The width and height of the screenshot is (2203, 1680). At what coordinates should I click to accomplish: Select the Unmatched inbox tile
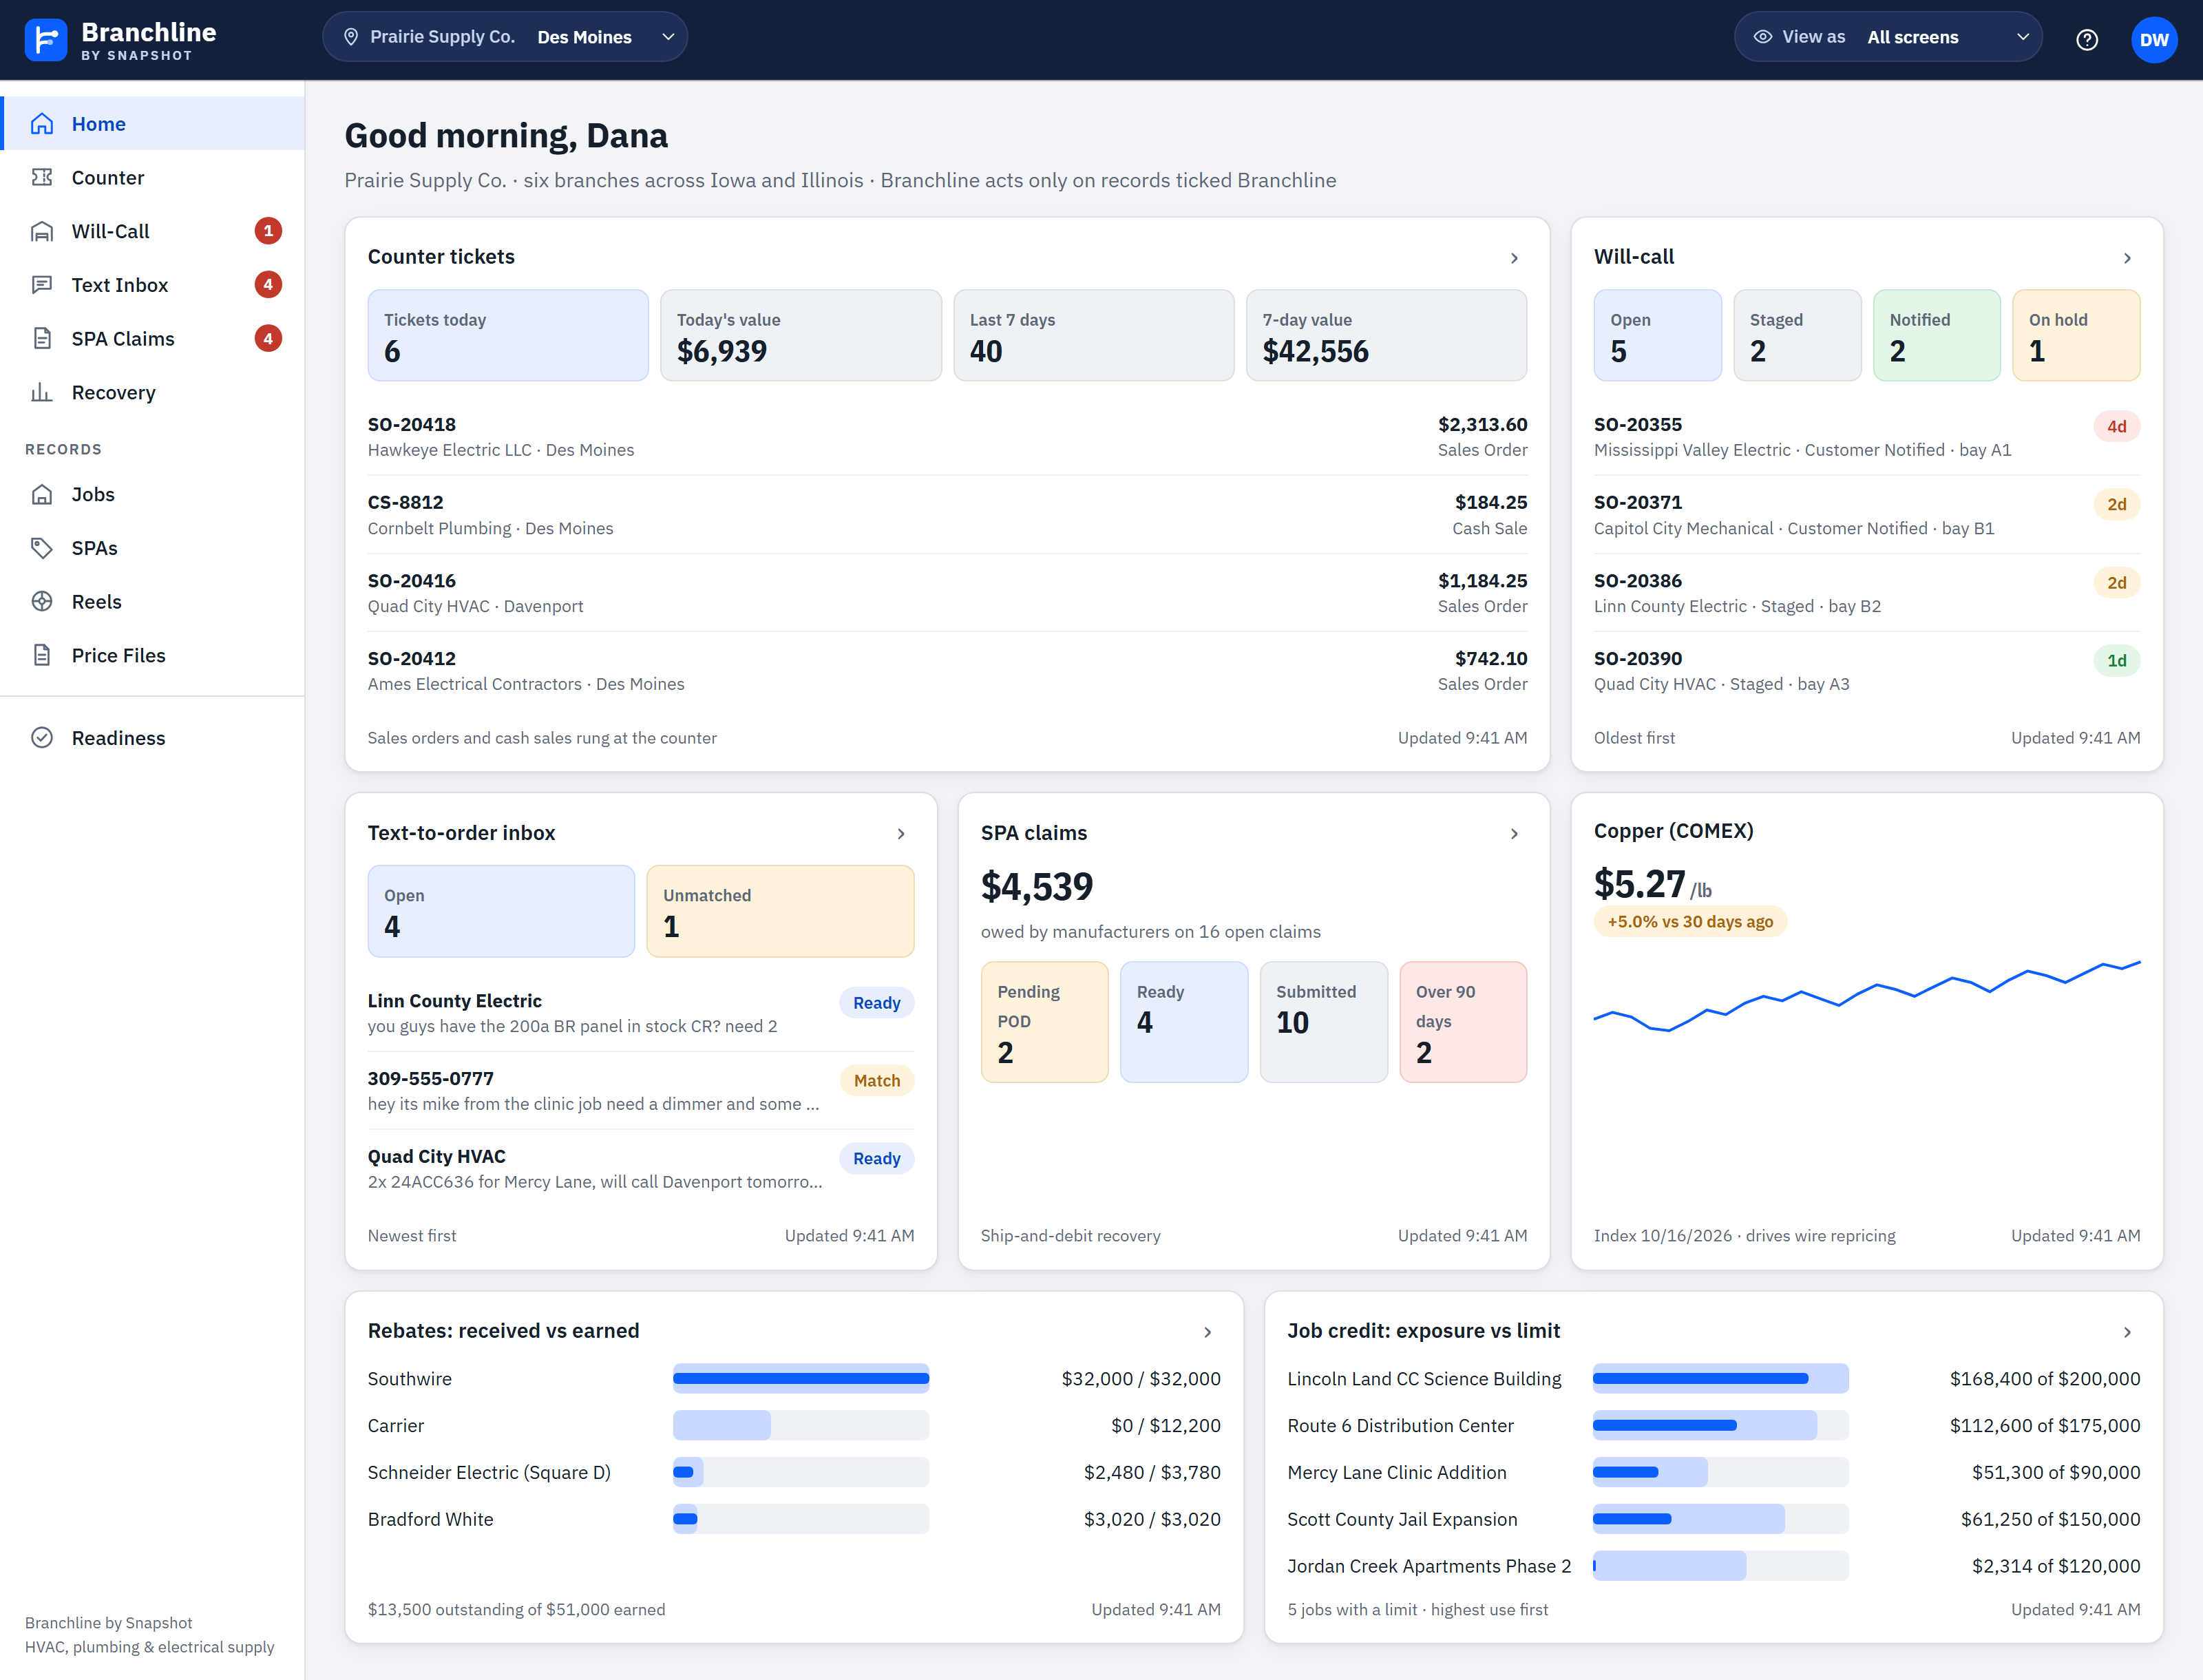tap(780, 911)
